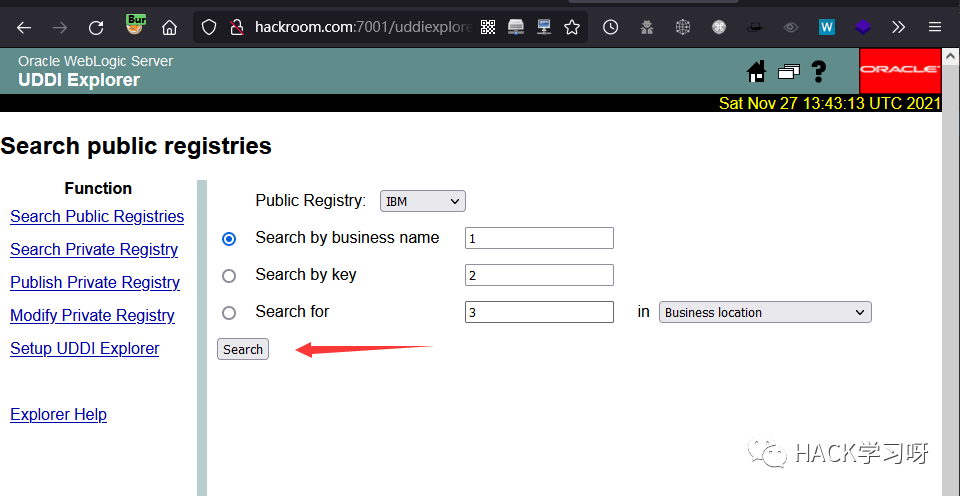Click the yellow date and time text
This screenshot has width=960, height=496.
[x=830, y=103]
